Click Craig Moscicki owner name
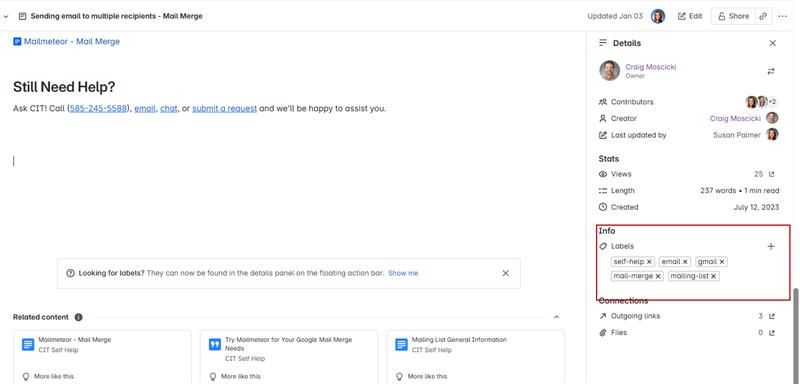Viewport: 800px width, 384px height. [x=651, y=67]
